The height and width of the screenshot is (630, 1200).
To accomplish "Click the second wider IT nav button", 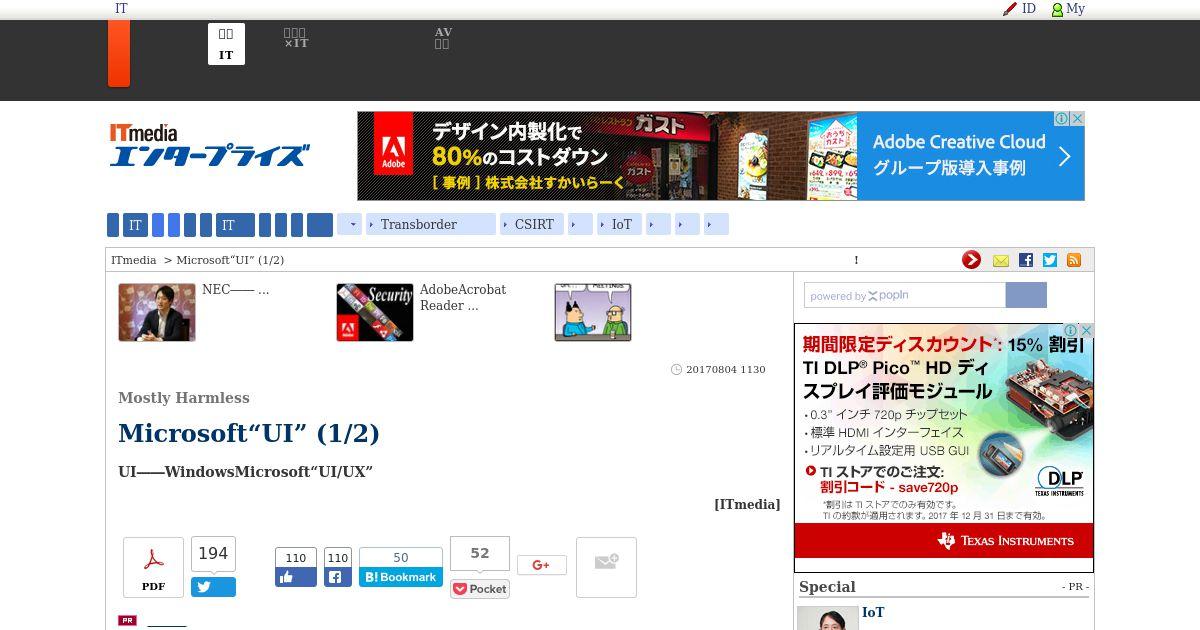I will [x=235, y=224].
